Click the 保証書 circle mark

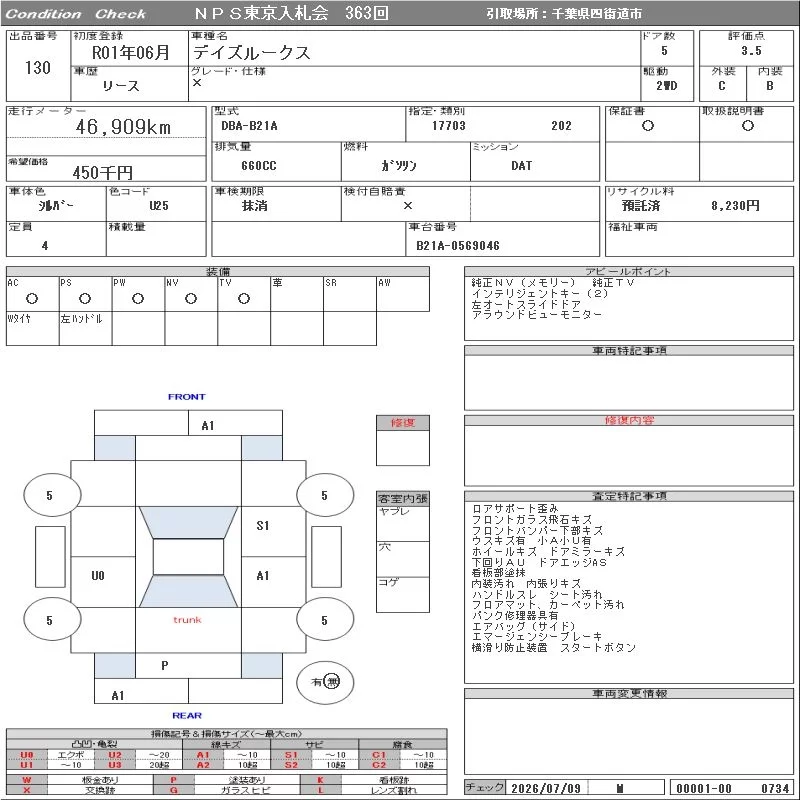coord(648,126)
